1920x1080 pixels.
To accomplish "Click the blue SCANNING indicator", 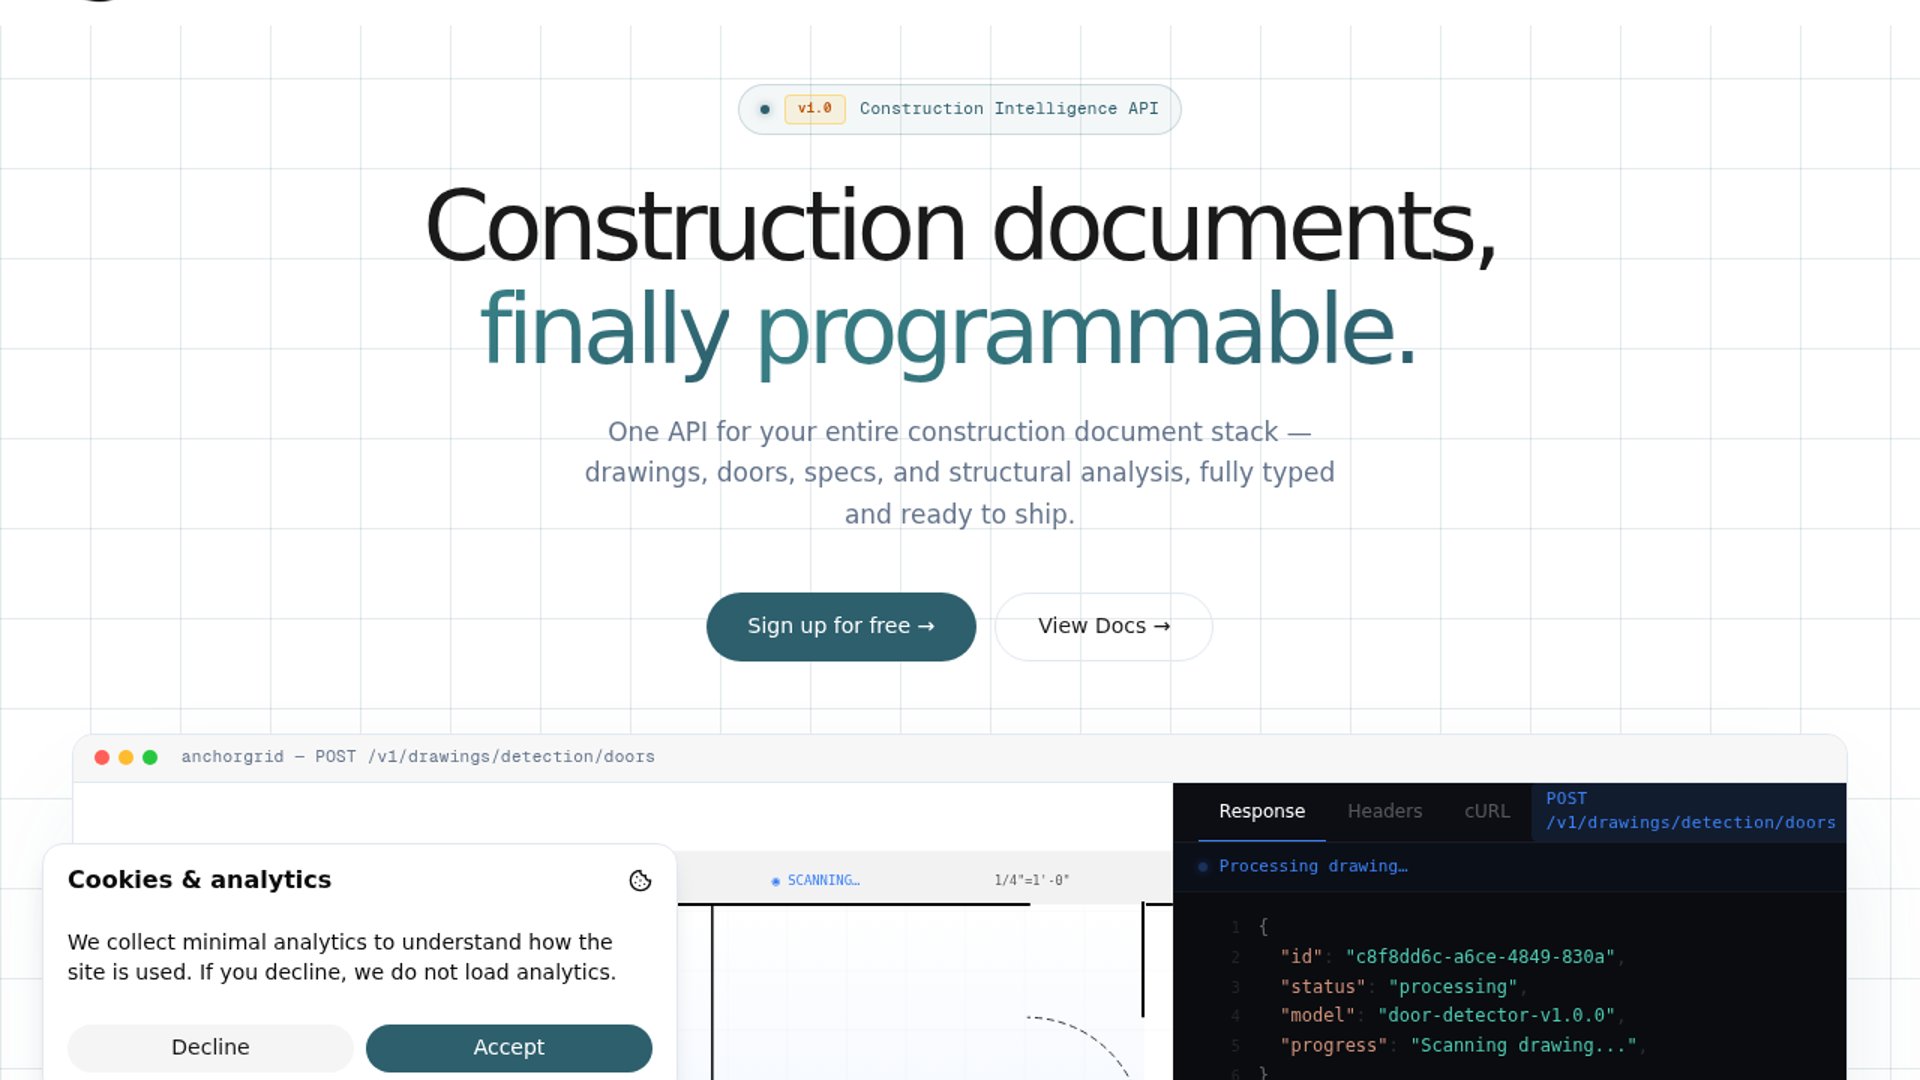I will 816,880.
